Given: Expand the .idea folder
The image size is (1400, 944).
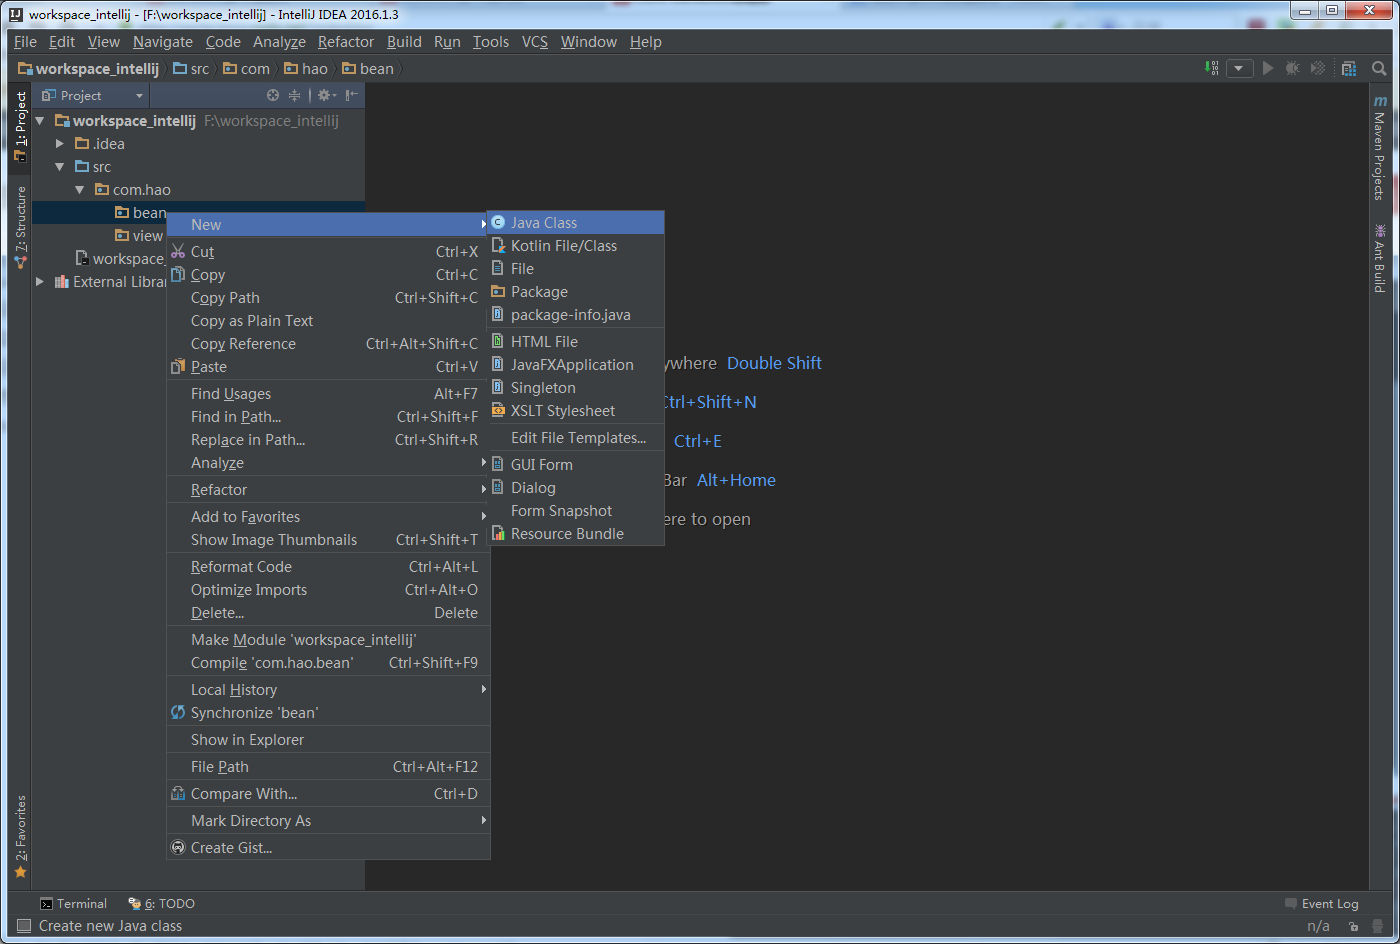Looking at the screenshot, I should pyautogui.click(x=60, y=144).
